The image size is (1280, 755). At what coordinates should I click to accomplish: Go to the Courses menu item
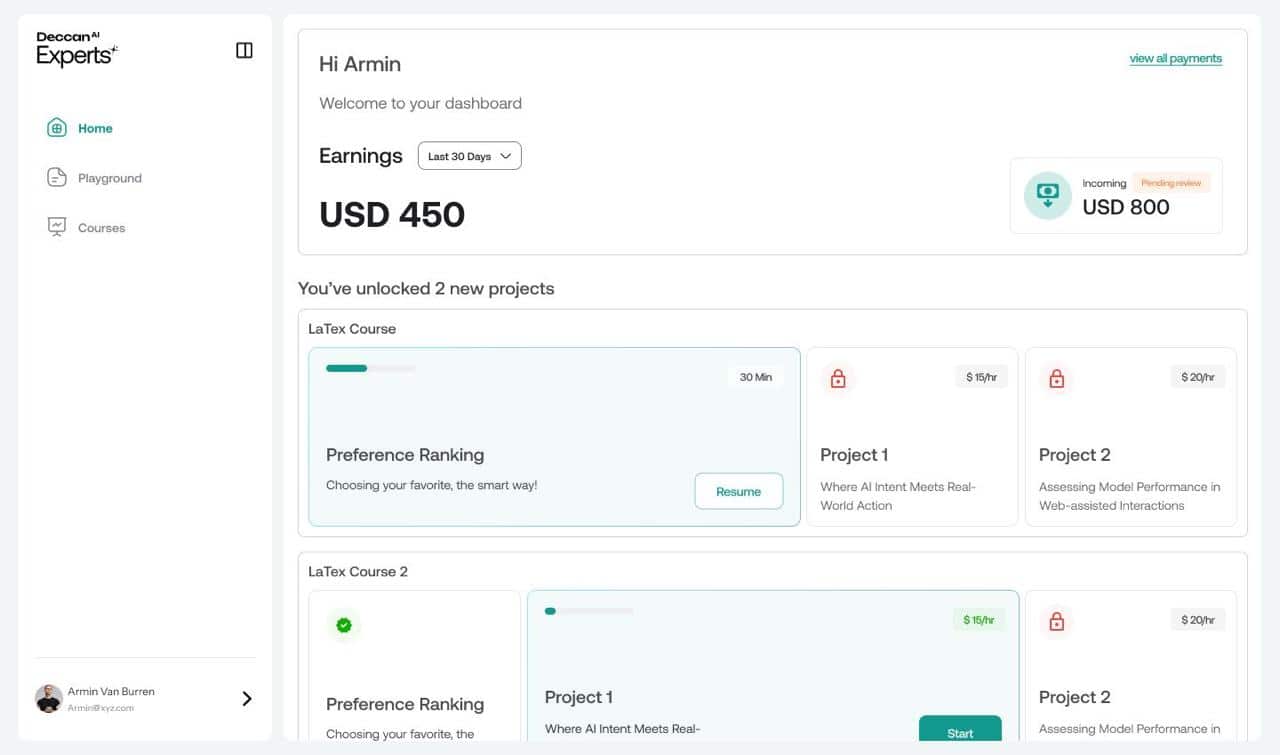(101, 228)
